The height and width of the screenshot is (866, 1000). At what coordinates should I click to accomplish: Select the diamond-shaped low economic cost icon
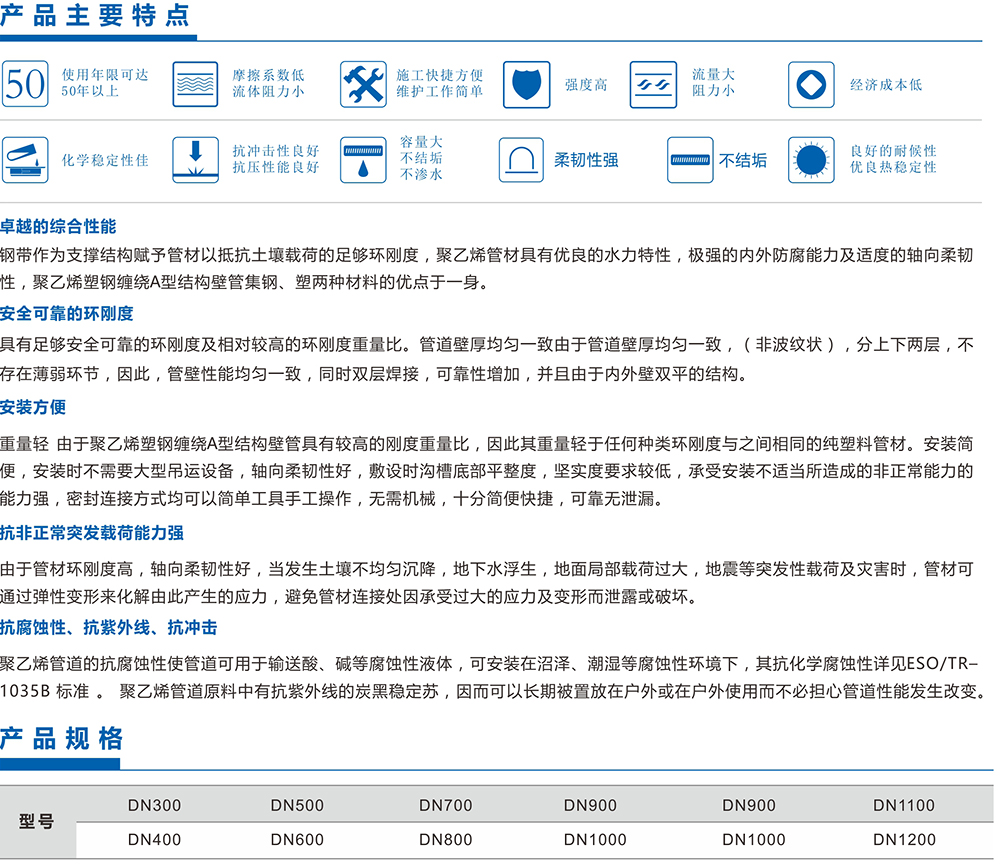coord(811,84)
